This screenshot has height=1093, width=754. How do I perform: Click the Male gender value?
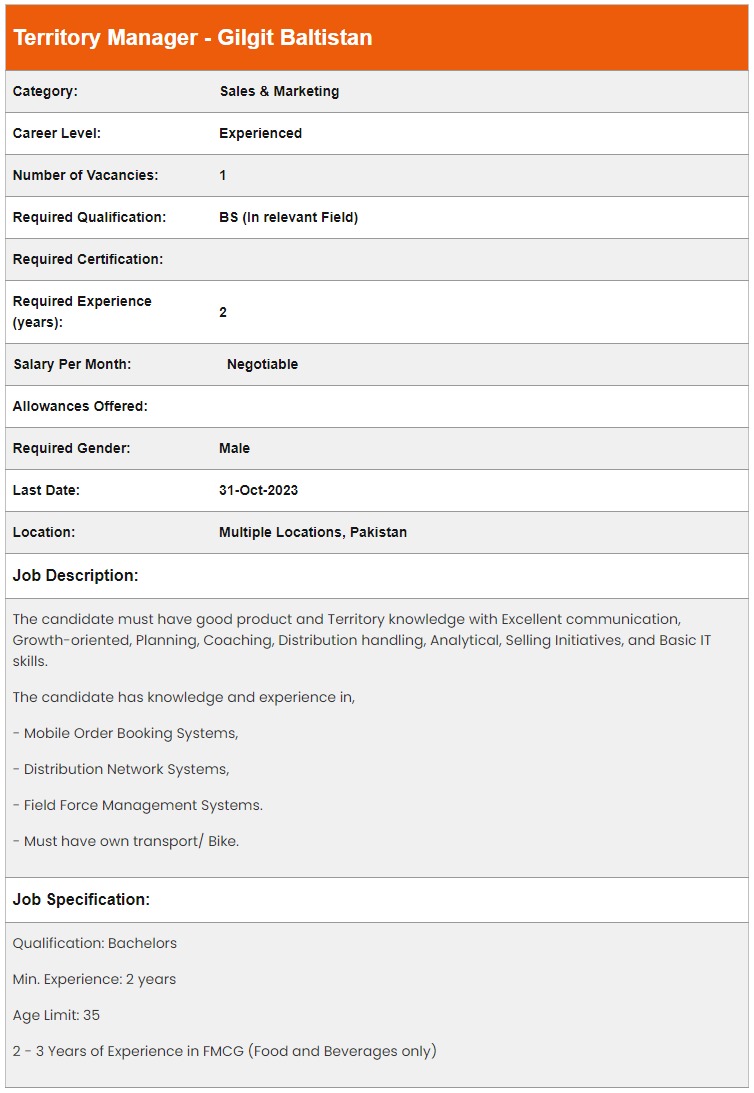(234, 448)
